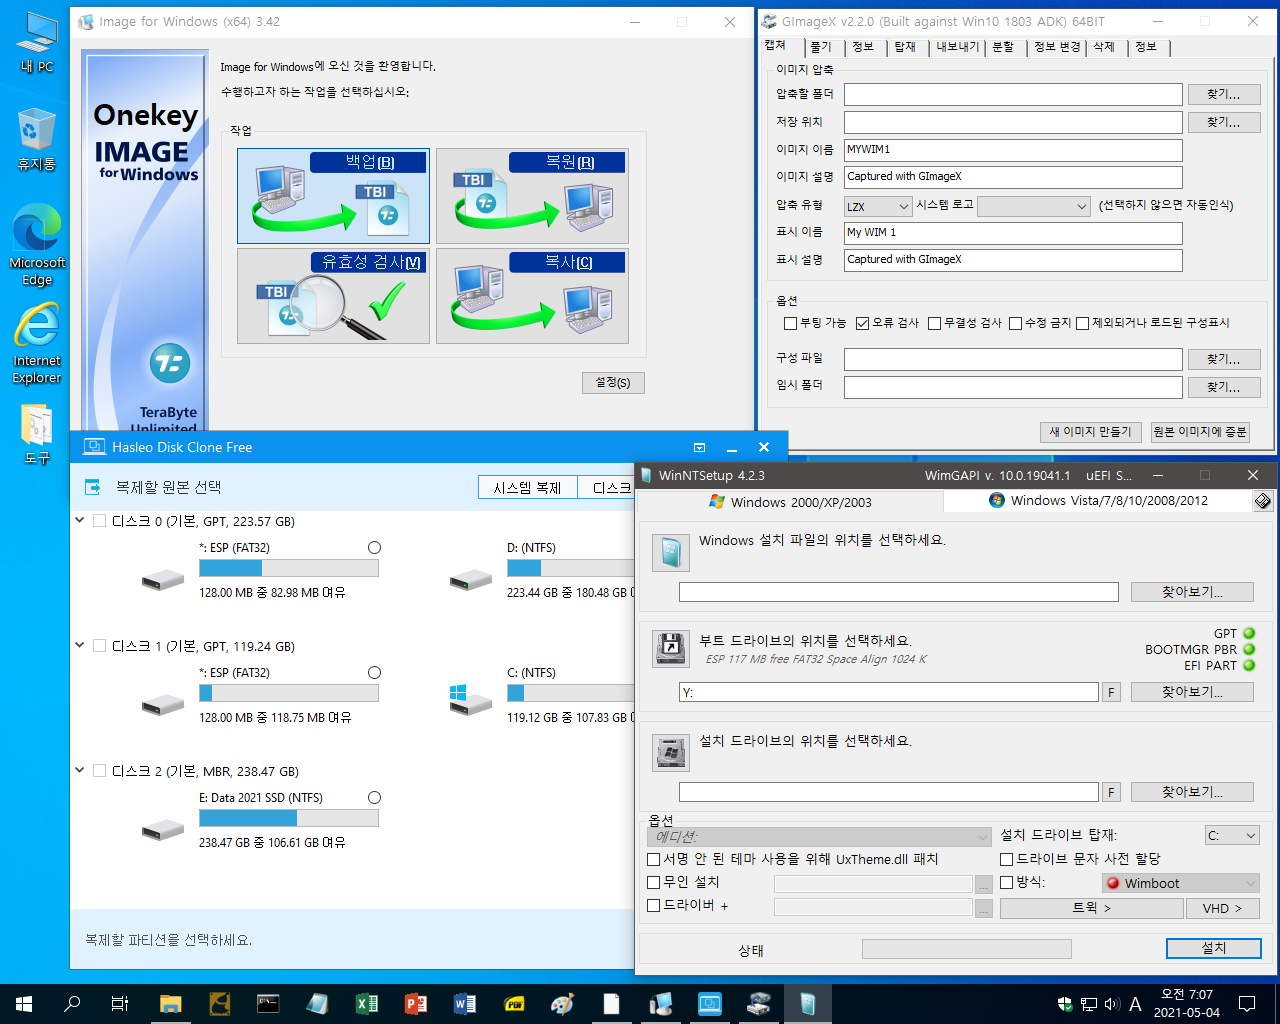Open the Internet Explorer desktop shortcut
1280x1024 pixels.
(x=37, y=344)
